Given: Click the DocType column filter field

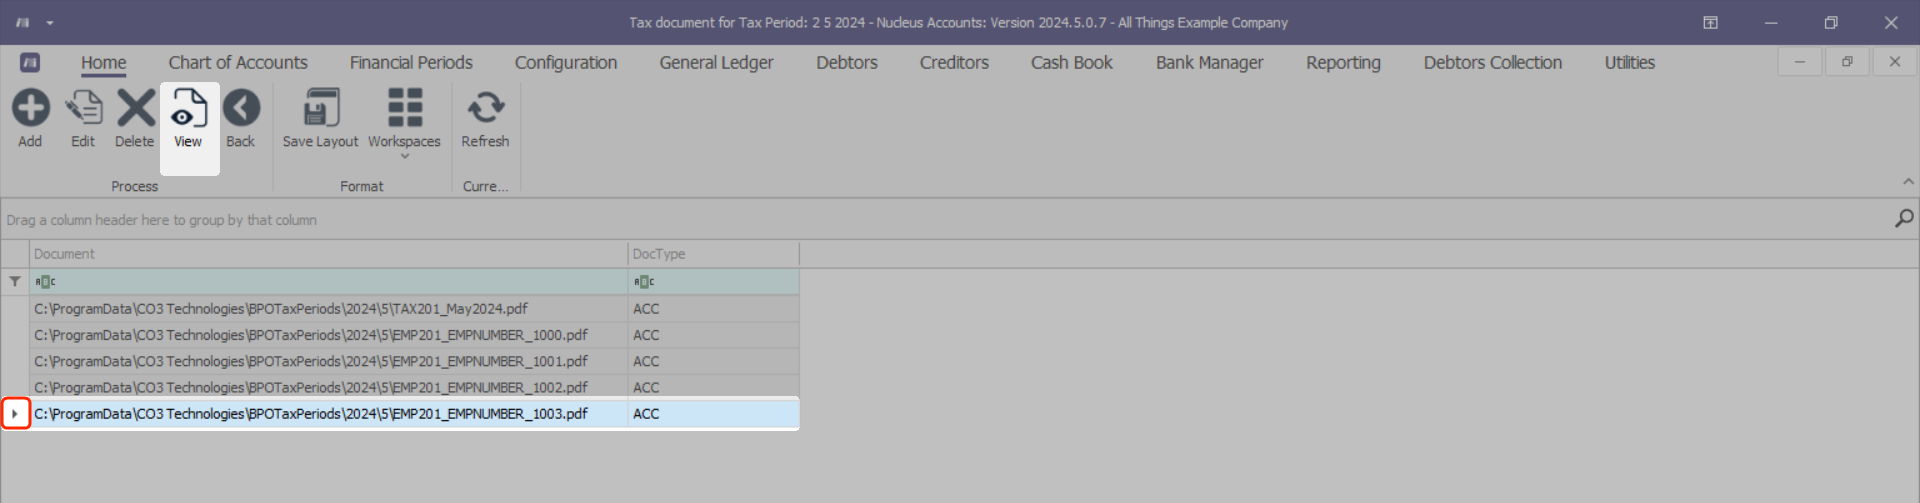Looking at the screenshot, I should (714, 282).
